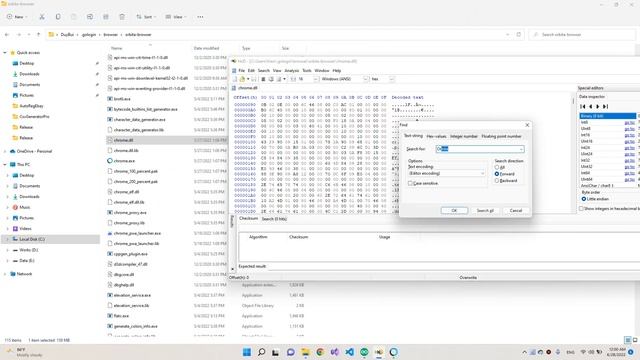
Task: Select Little endian byte order
Action: [584, 199]
